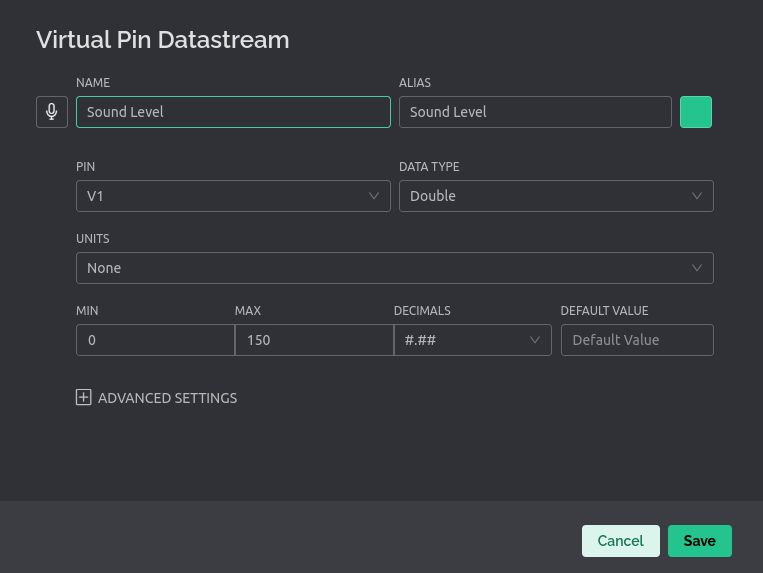Click the Max value field showing 150
The width and height of the screenshot is (763, 573).
coord(314,340)
